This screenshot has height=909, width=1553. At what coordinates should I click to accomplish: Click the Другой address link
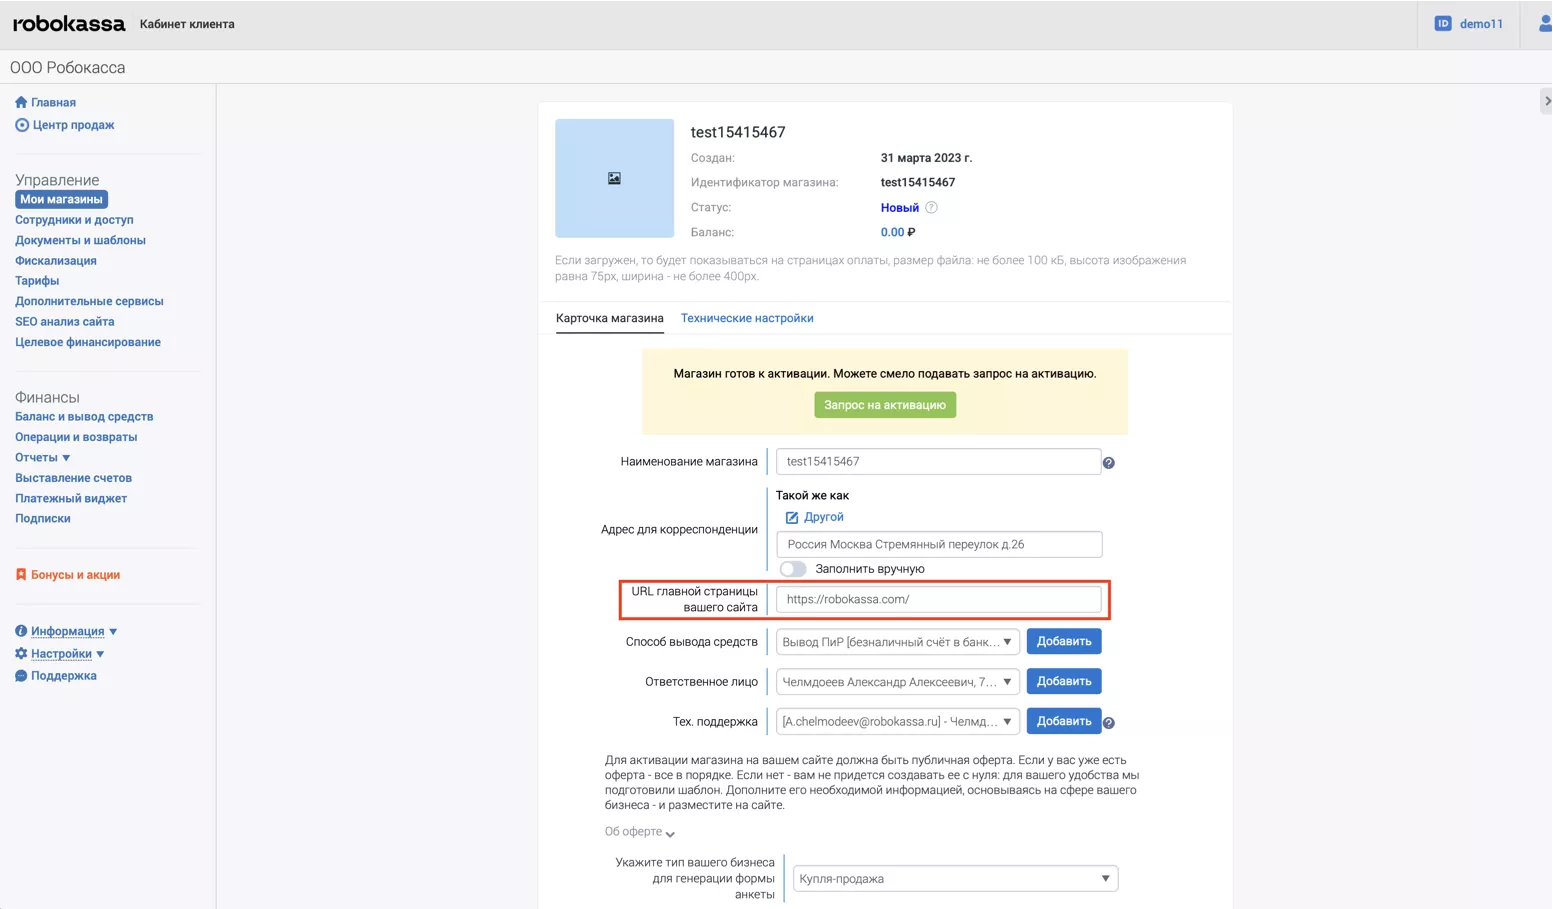824,517
